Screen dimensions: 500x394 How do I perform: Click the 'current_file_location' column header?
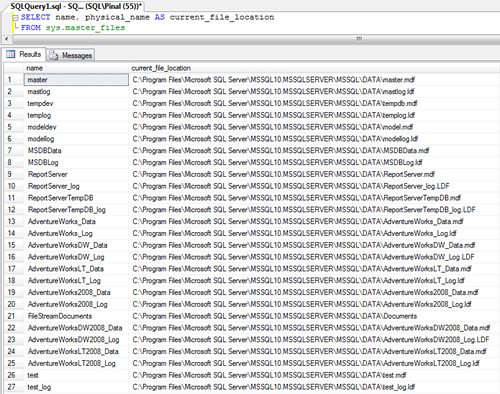(x=314, y=68)
